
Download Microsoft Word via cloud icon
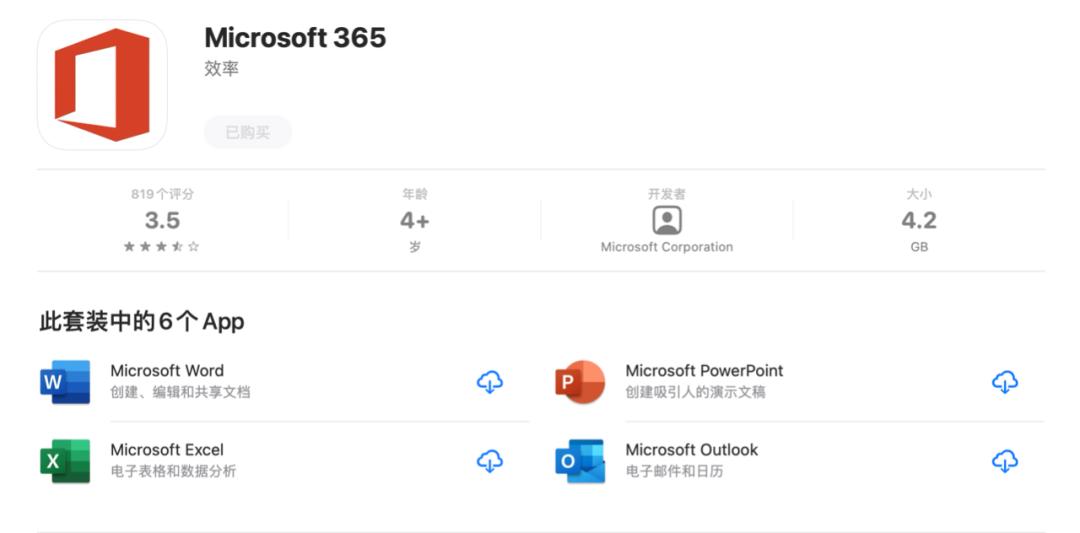(x=490, y=382)
